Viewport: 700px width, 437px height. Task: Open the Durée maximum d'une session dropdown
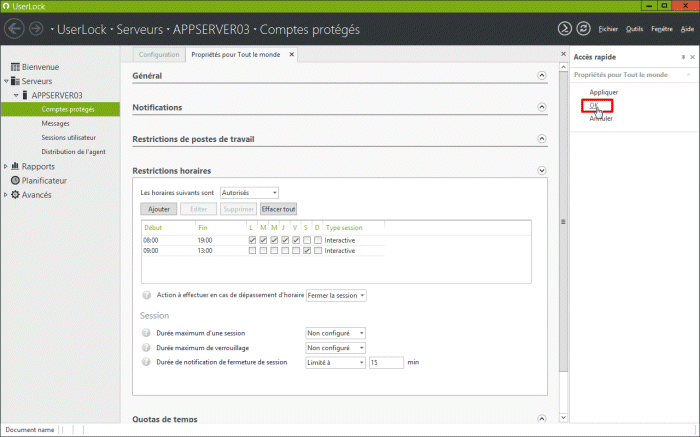[x=335, y=333]
